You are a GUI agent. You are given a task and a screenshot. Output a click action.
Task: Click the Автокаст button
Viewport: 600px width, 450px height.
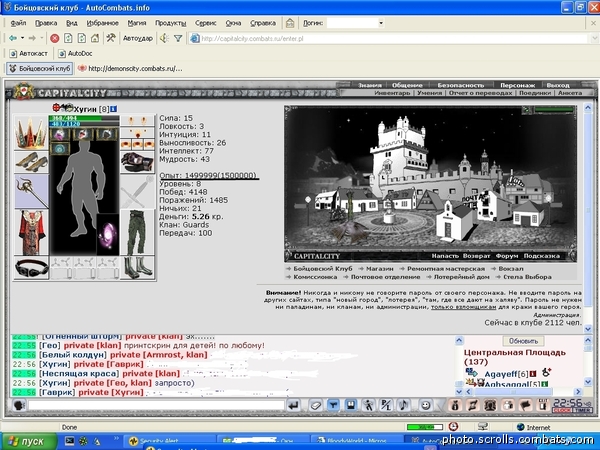29,54
